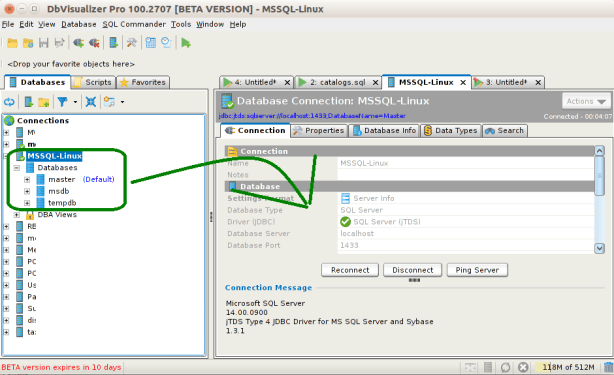614x375 pixels.
Task: Open tool properties hammer and wrench icon
Action: [x=132, y=43]
